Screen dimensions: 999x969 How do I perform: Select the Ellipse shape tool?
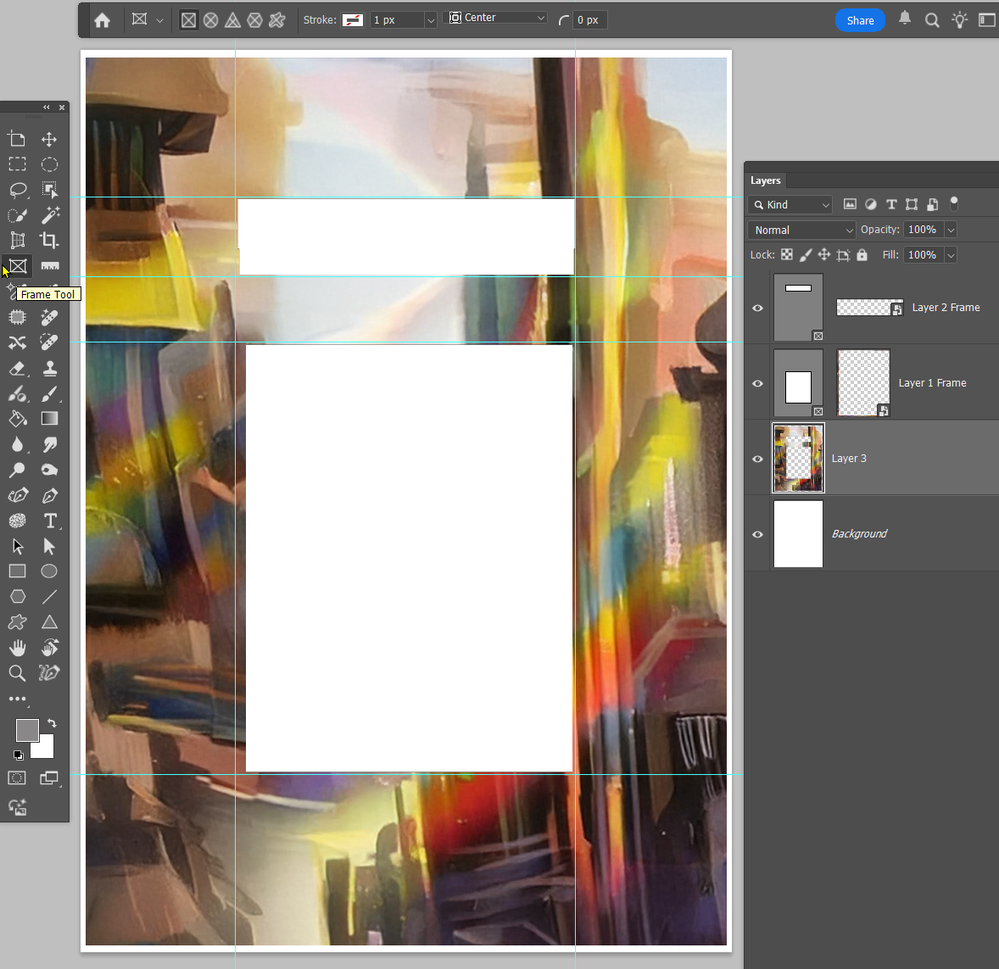49,571
